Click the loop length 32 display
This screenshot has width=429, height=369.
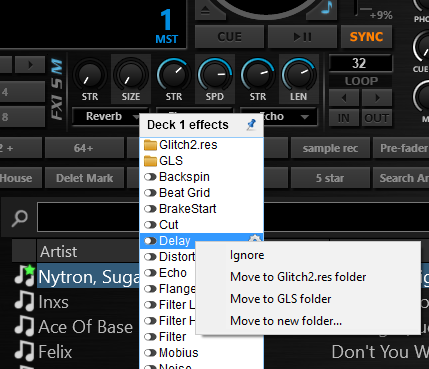tap(360, 63)
